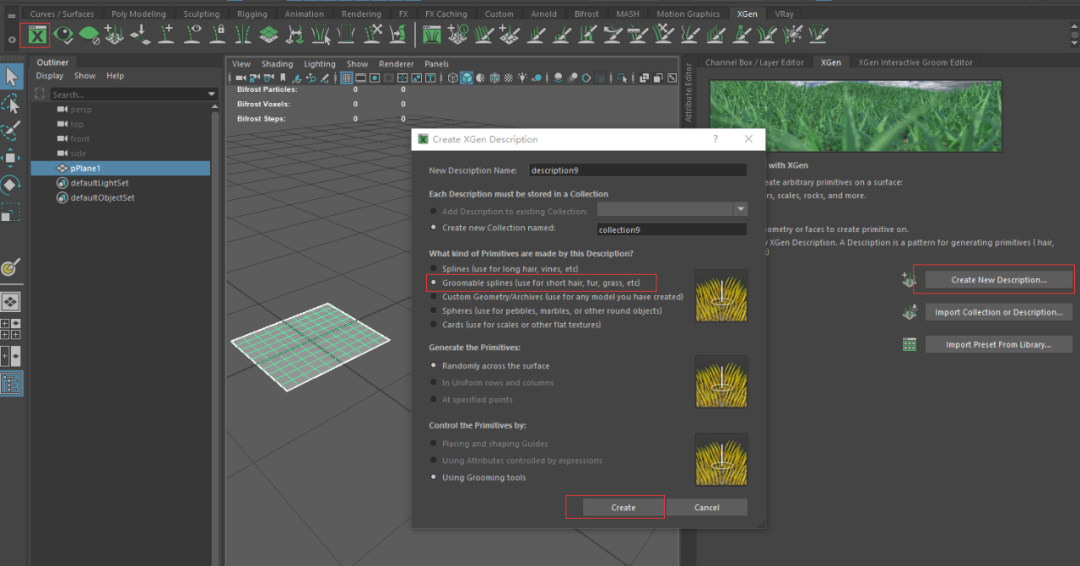Click the single-panel layout icon
1080x566 pixels.
[11, 302]
